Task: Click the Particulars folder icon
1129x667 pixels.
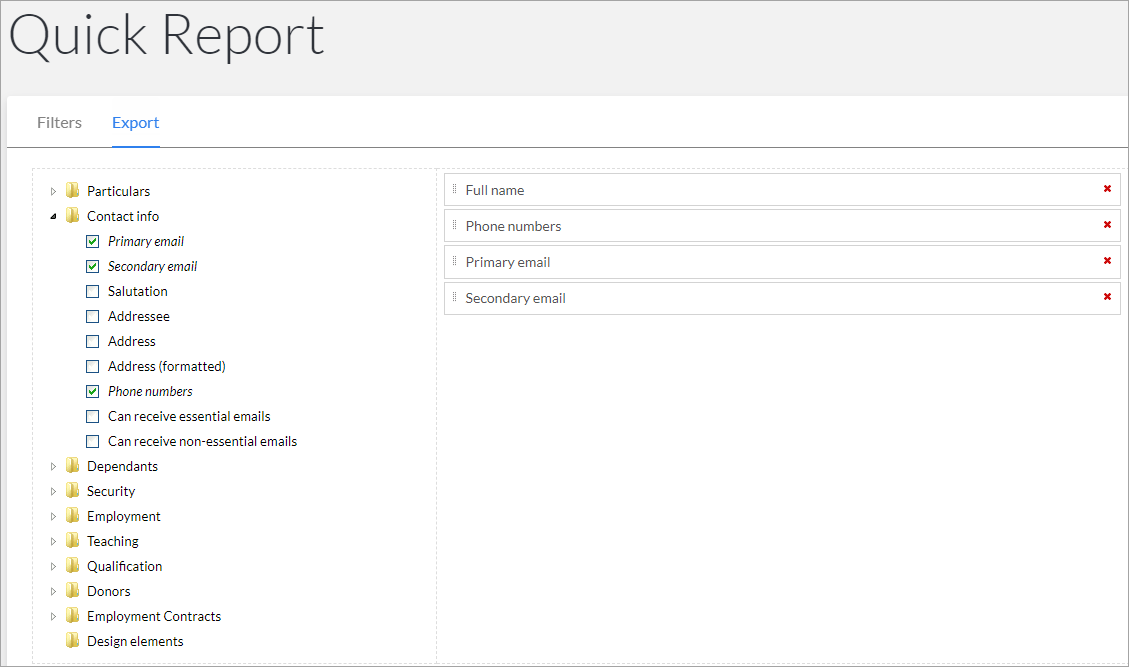Action: coord(72,190)
